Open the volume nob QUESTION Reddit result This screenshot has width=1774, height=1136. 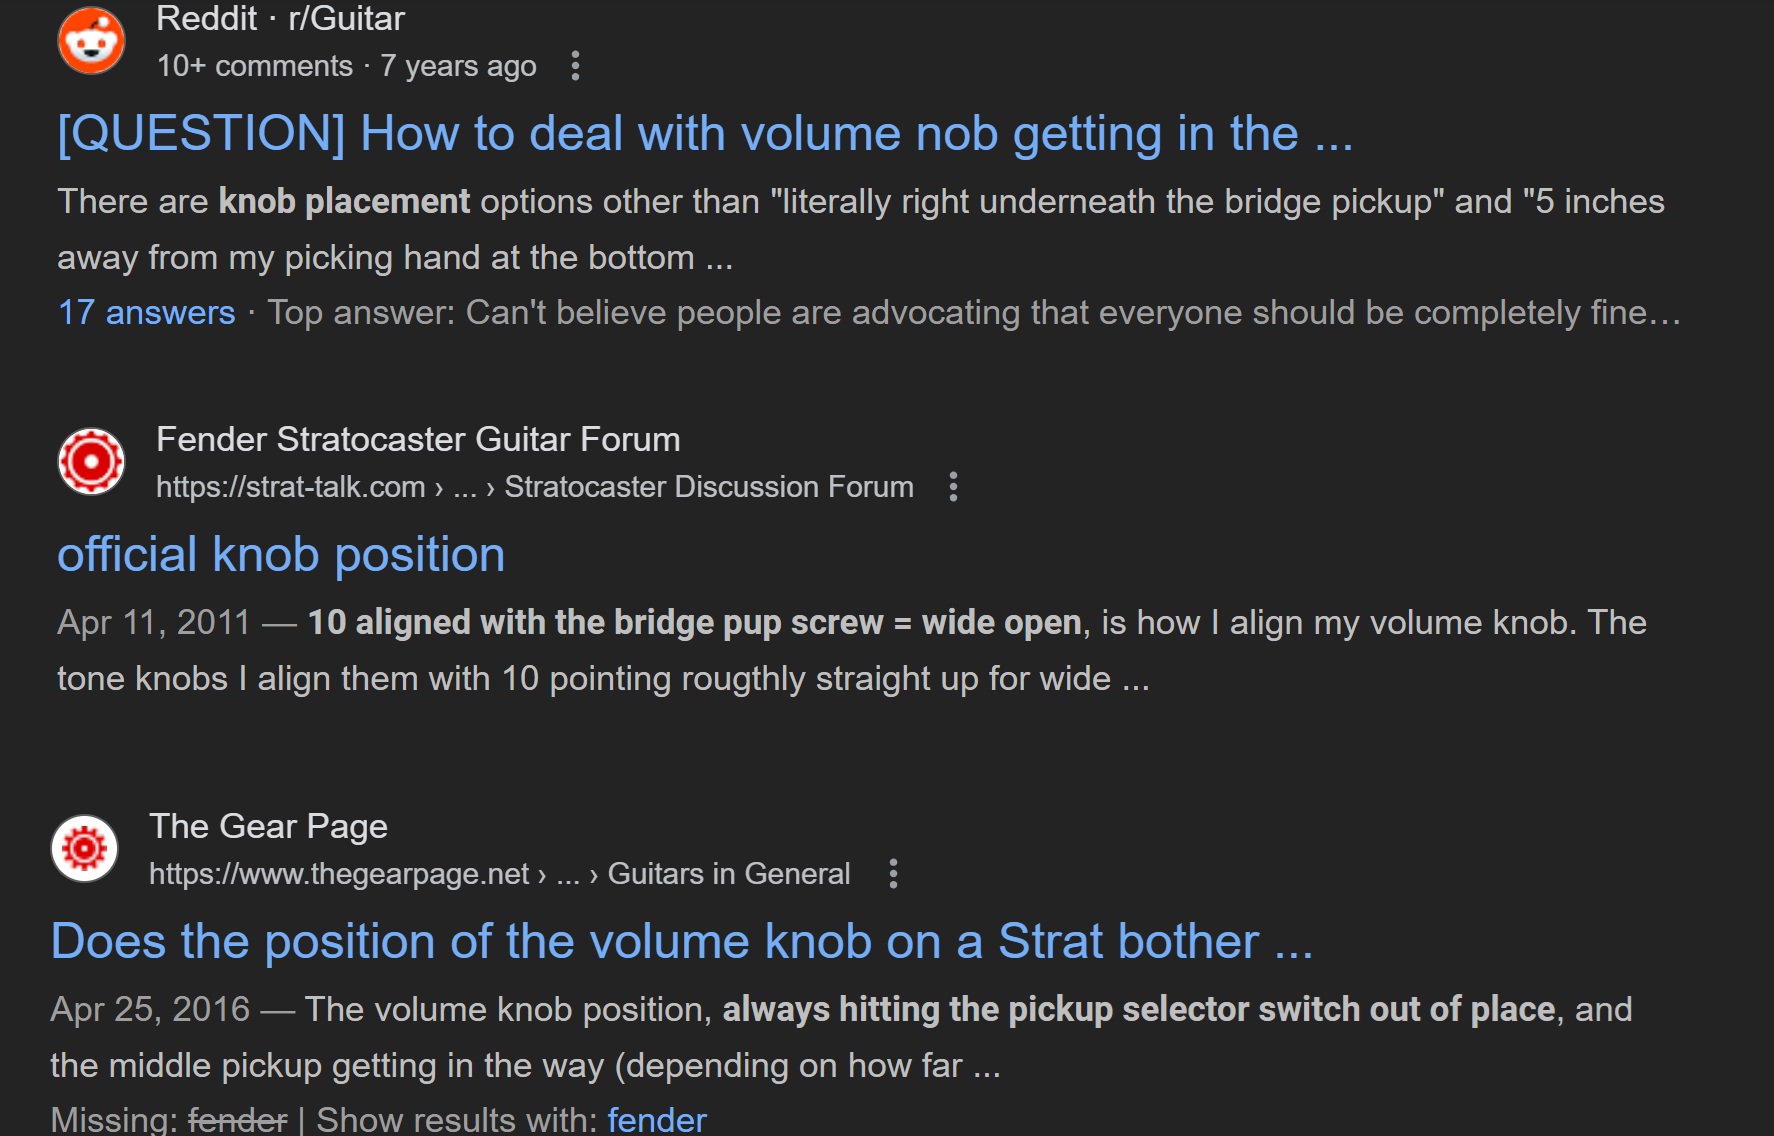point(705,134)
